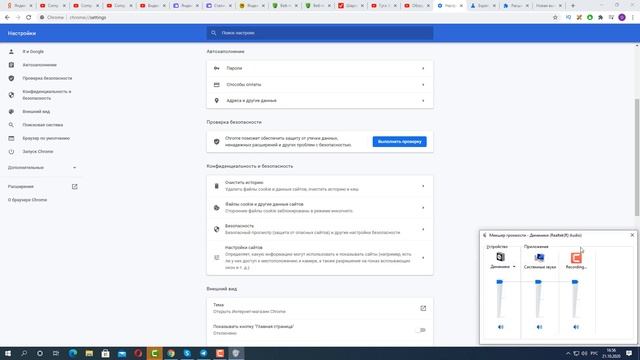Open the purple profile avatar
Viewport: 640px width, 360px height.
coord(622,18)
